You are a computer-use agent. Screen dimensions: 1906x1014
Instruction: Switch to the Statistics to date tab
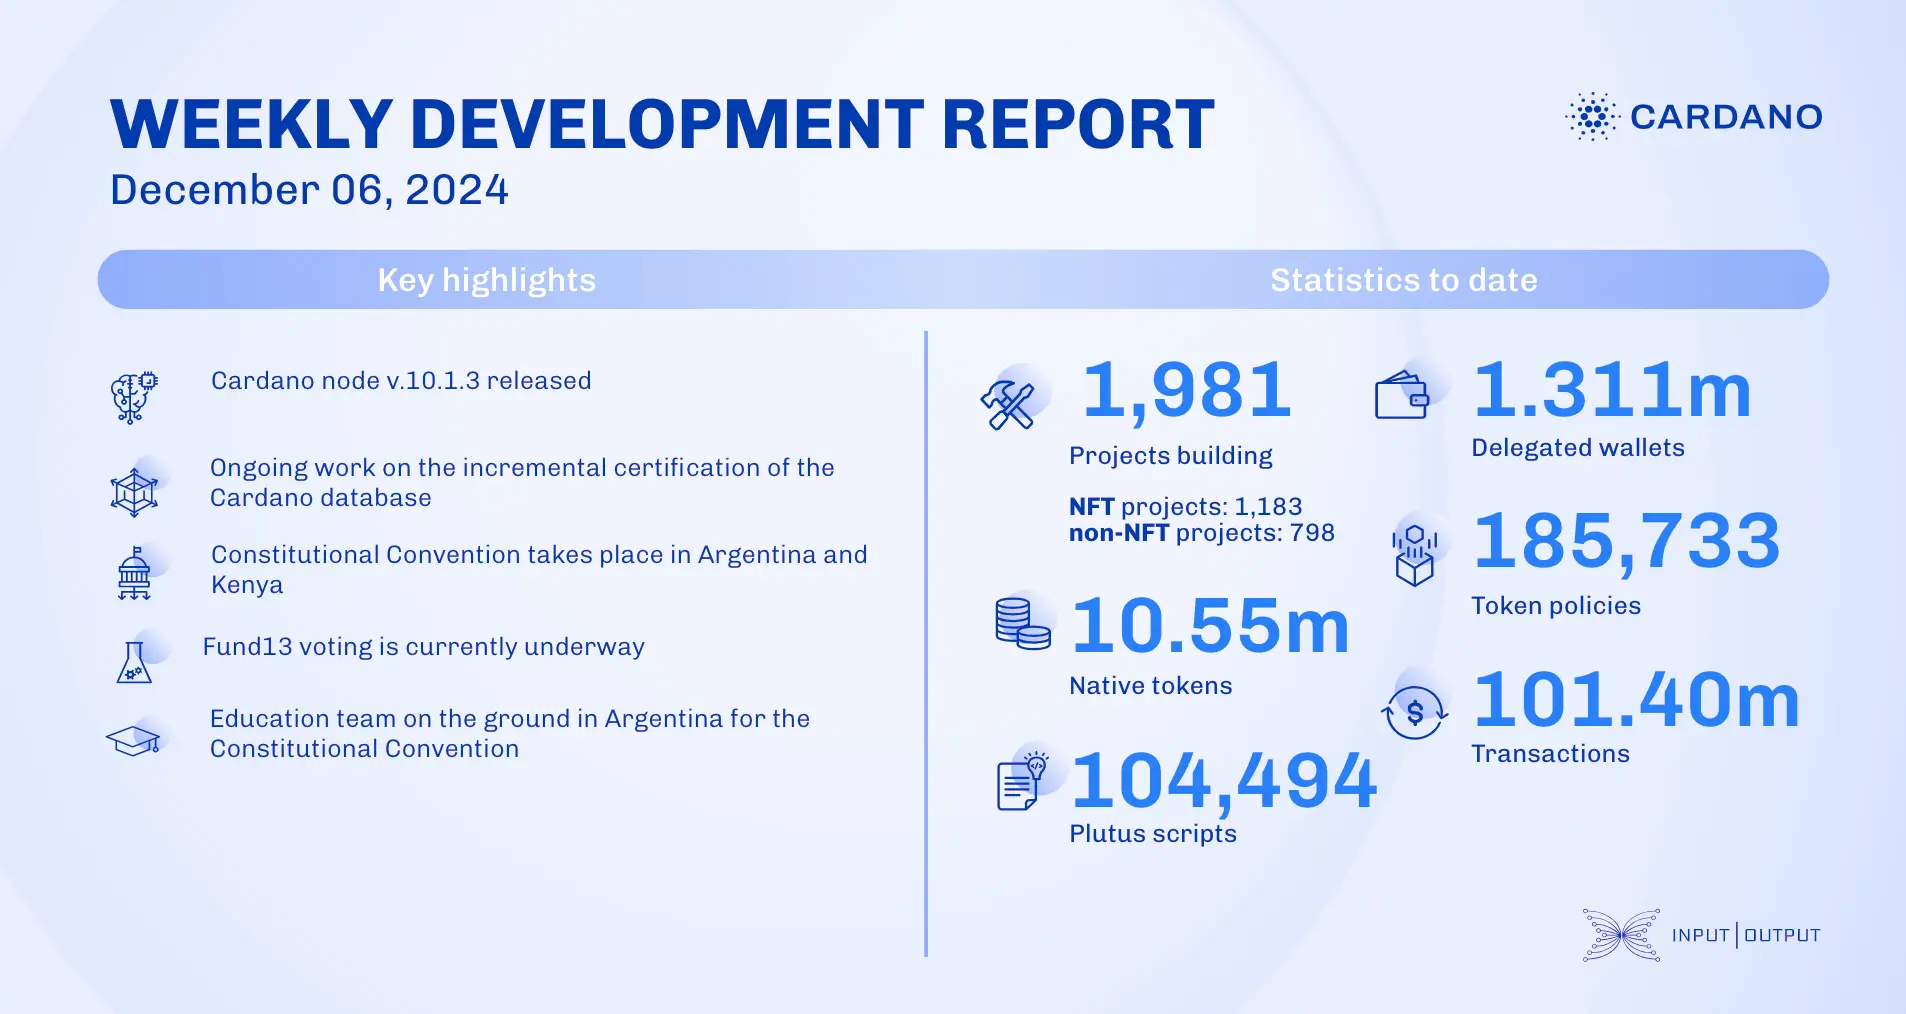(1403, 280)
